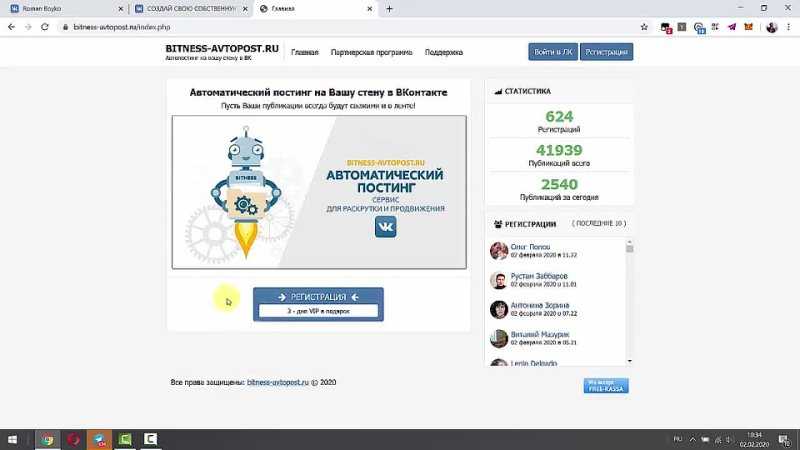Click the large РЕГИСТРАЦИЯ button
The height and width of the screenshot is (450, 800).
pos(318,304)
